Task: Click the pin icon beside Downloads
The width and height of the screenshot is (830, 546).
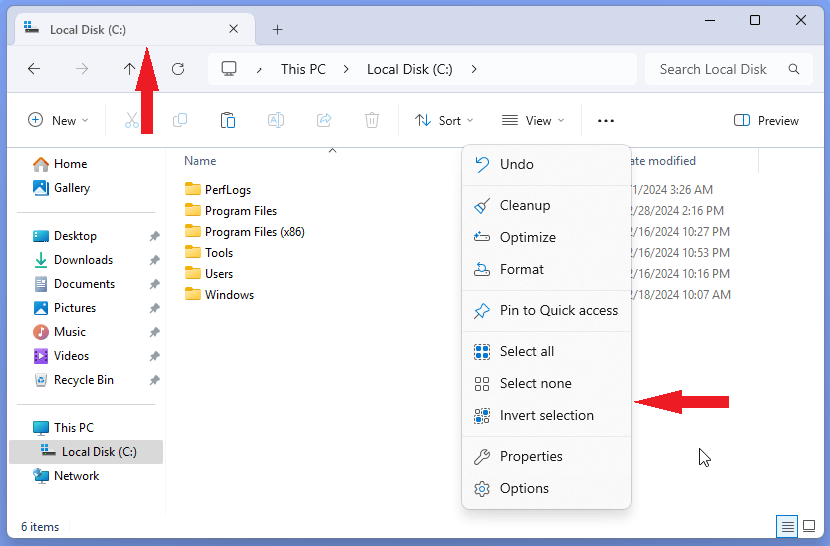Action: point(154,260)
